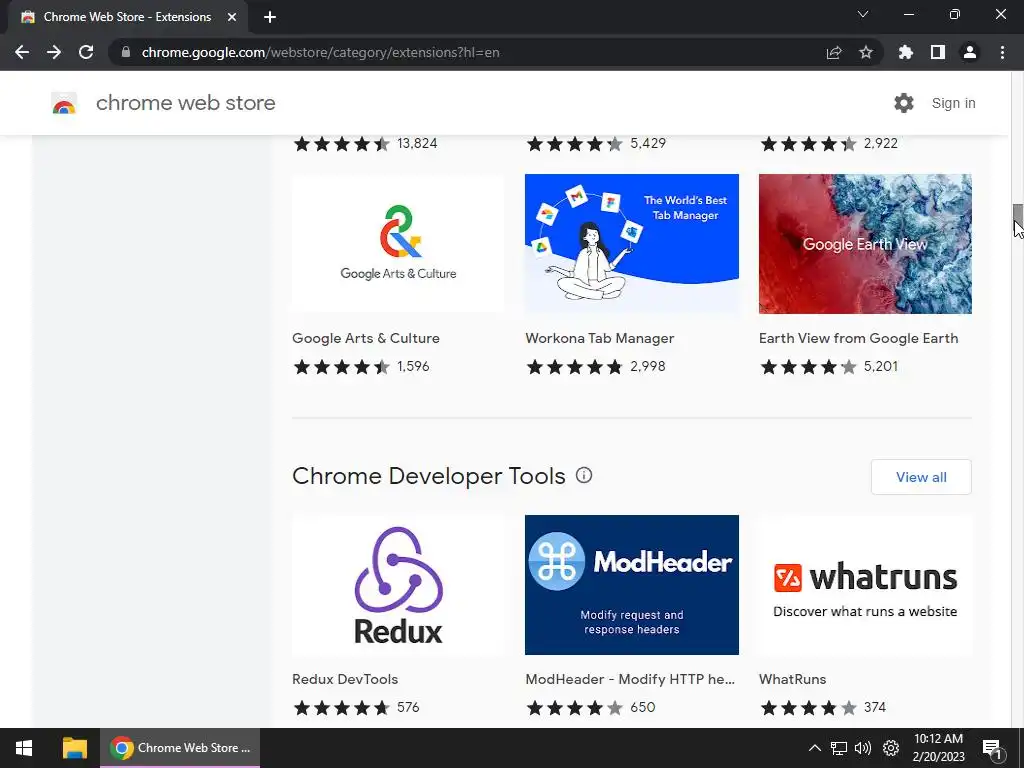Click the 2,922 rating count
Image resolution: width=1024 pixels, height=768 pixels.
881,143
